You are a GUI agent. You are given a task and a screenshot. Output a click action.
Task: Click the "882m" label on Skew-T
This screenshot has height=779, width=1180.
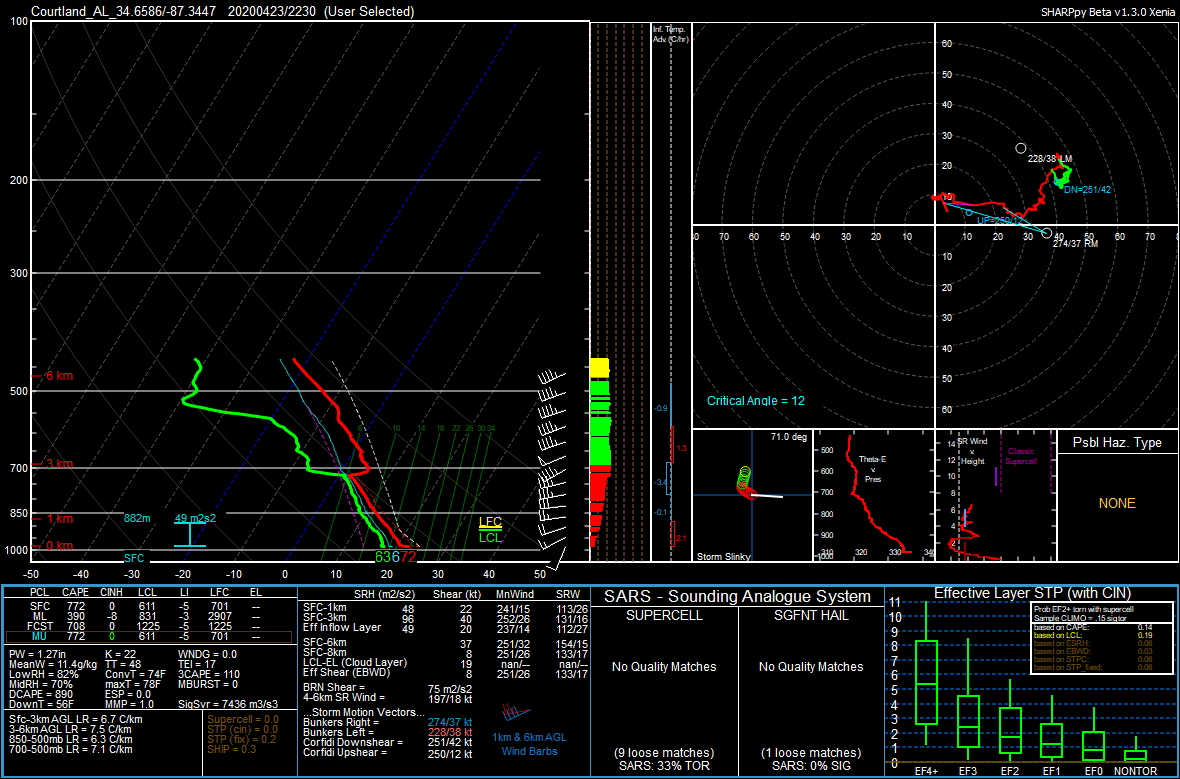pos(138,519)
